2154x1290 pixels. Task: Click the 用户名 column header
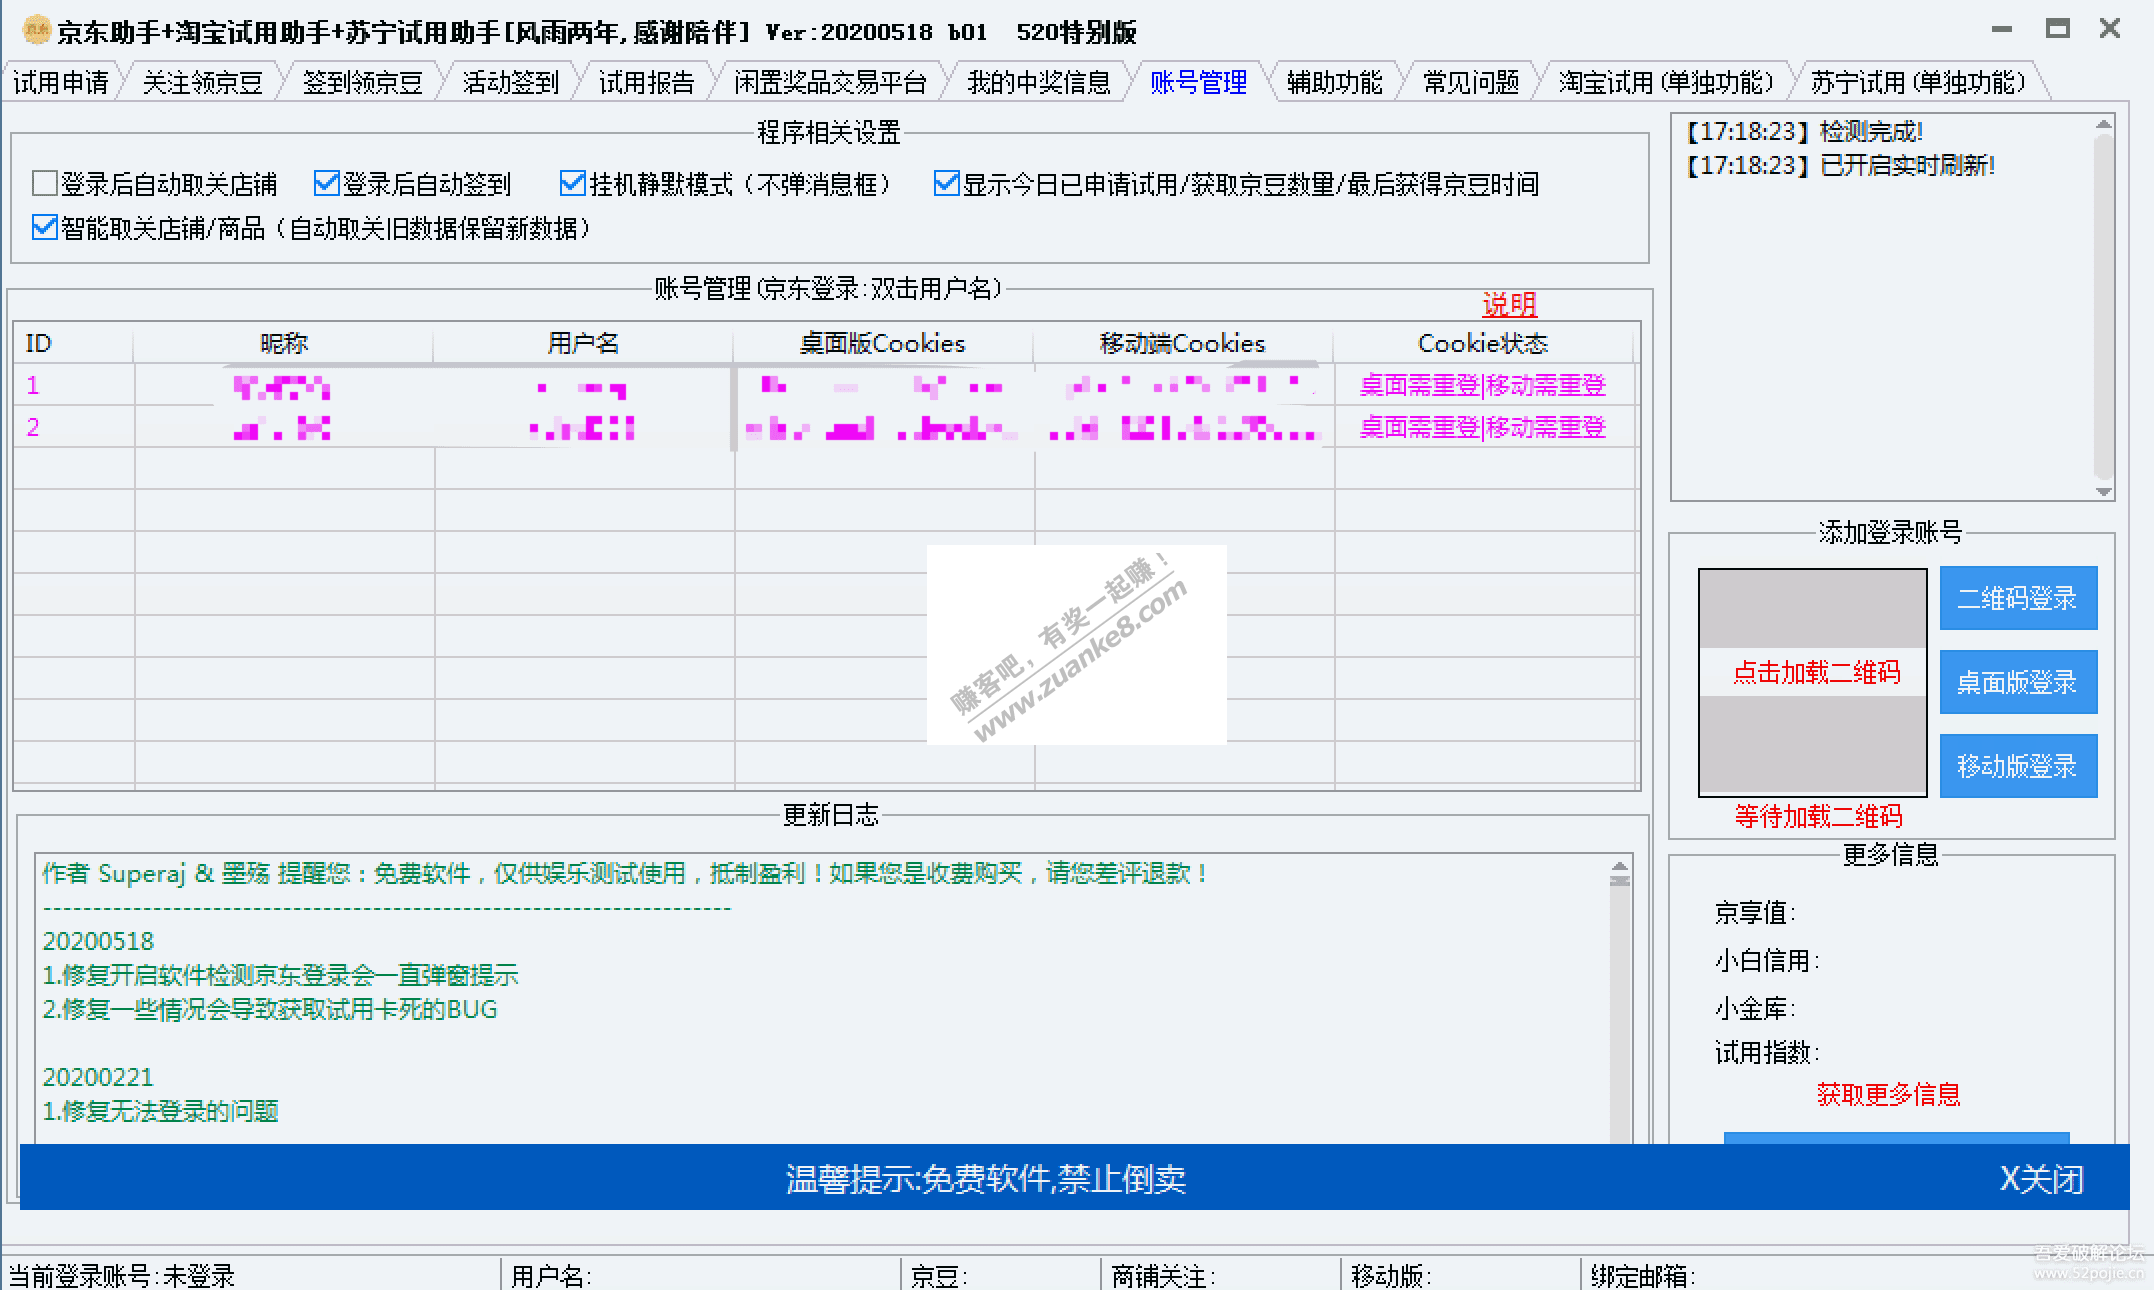pyautogui.click(x=584, y=343)
